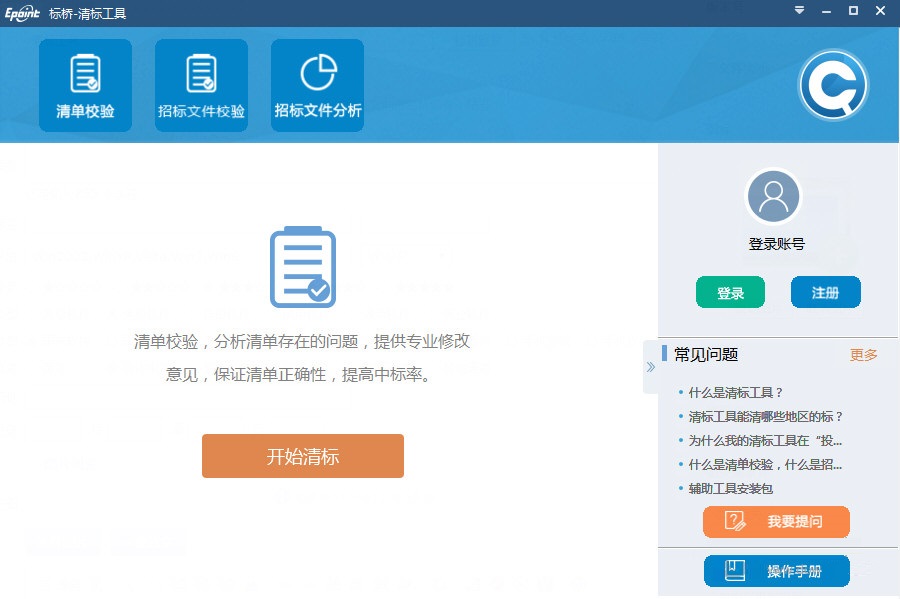
Task: Click the 登录 button
Action: coord(730,292)
